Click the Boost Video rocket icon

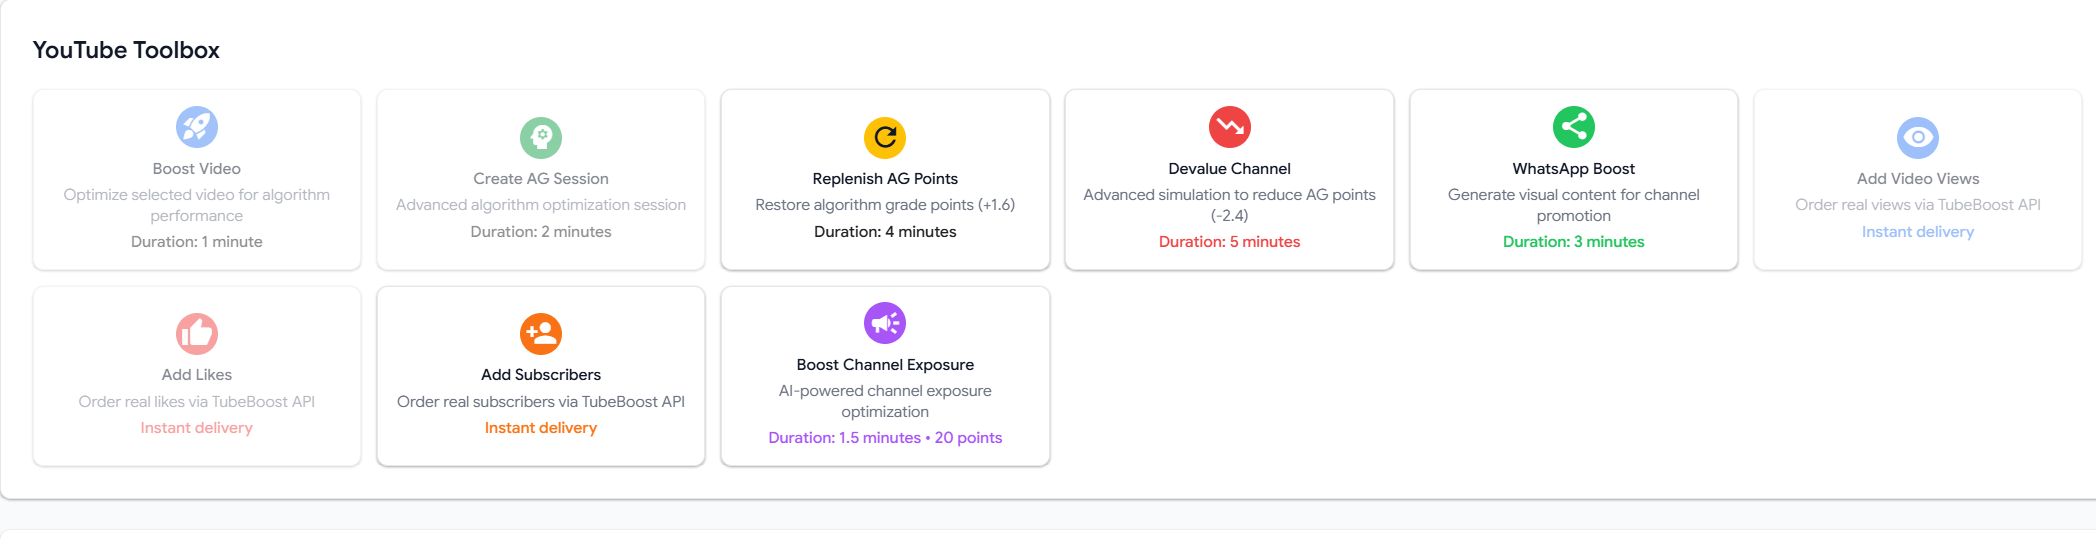pos(197,127)
